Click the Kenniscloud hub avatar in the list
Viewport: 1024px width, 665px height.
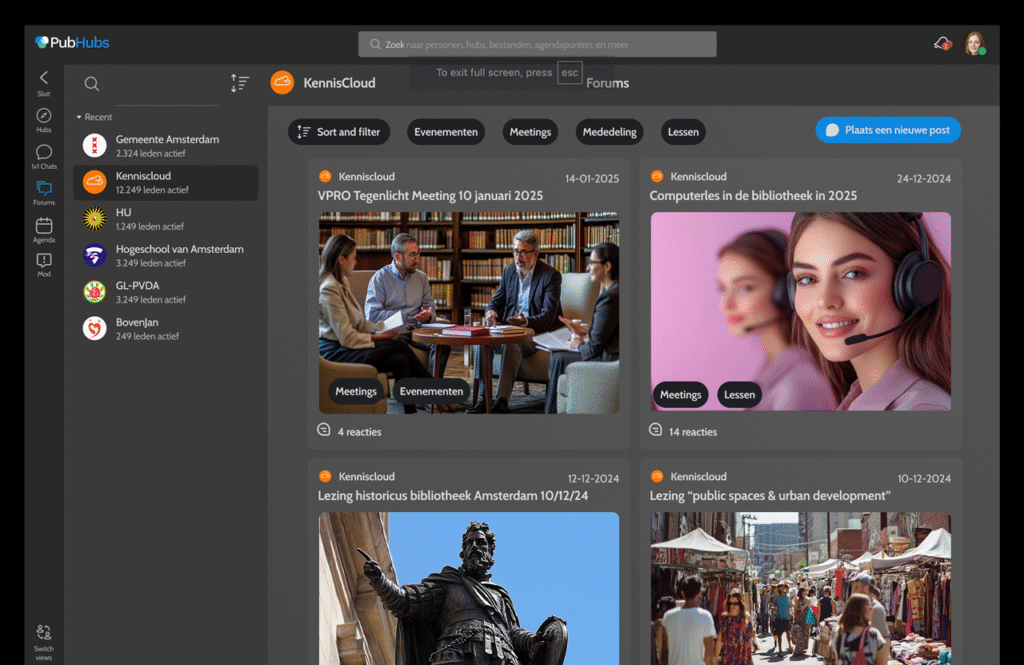click(95, 182)
